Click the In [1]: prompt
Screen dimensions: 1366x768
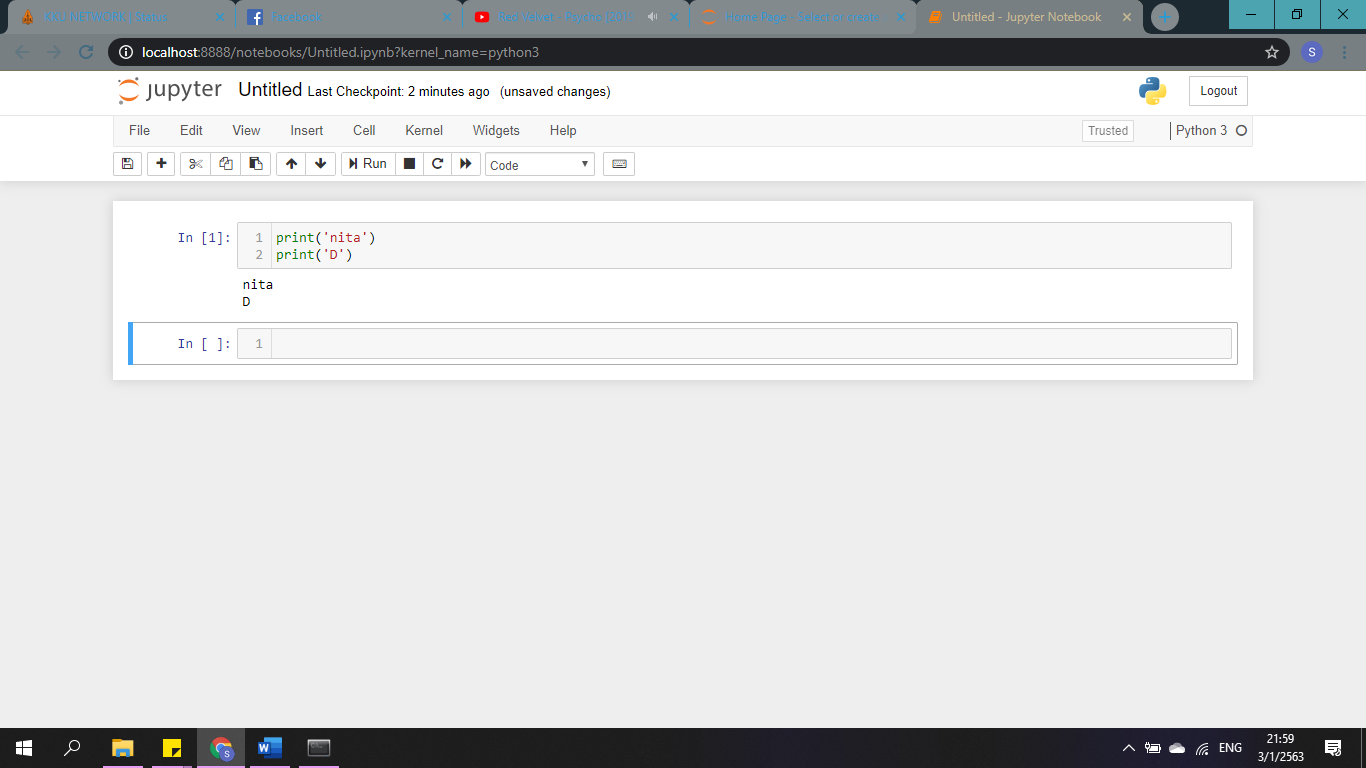click(204, 238)
